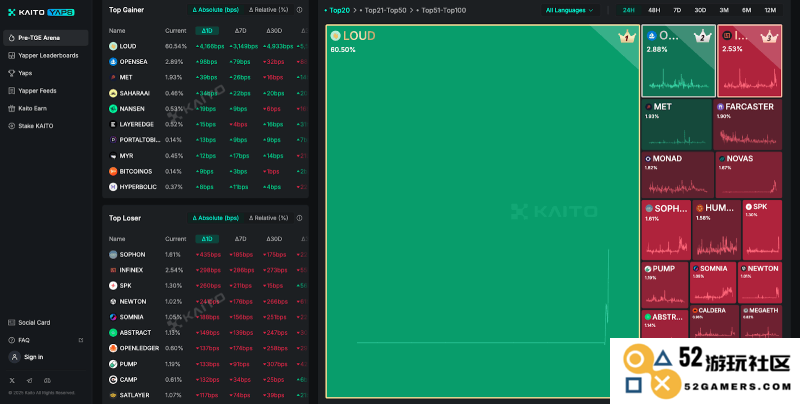Click the ABSTRACT icon in Top Loser
This screenshot has height=404, width=800.
coord(113,333)
